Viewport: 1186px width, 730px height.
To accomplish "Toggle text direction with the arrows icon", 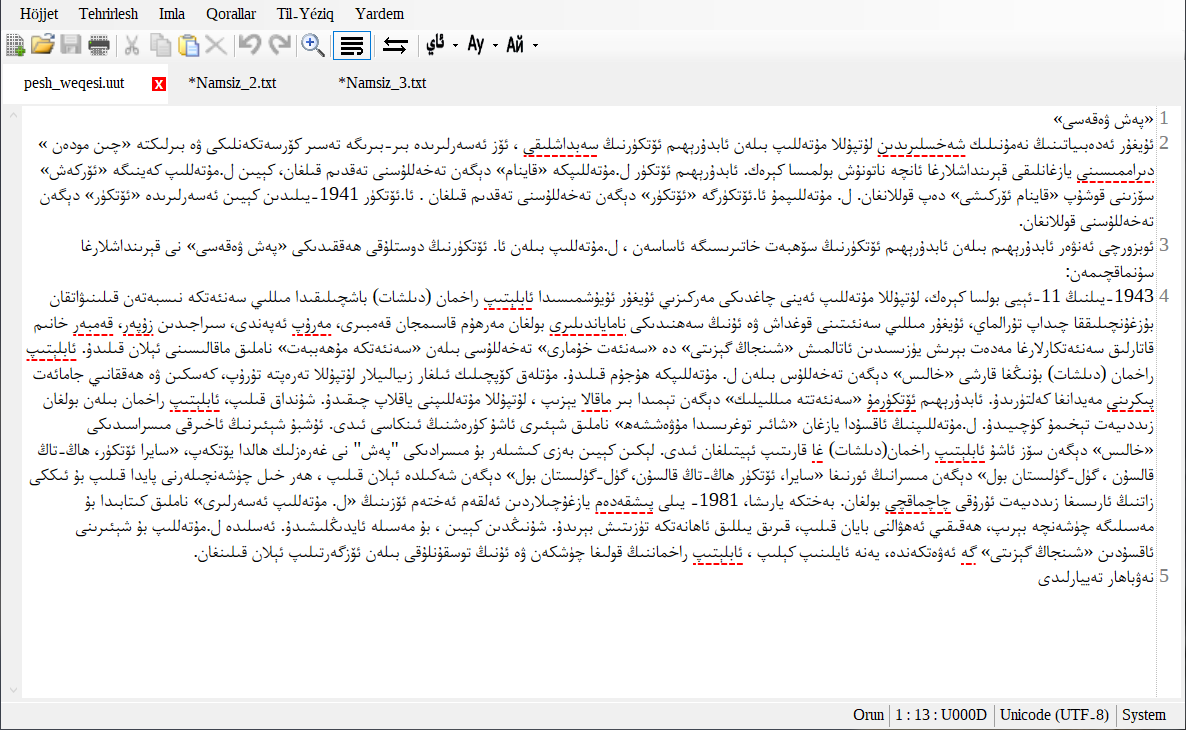I will point(395,45).
